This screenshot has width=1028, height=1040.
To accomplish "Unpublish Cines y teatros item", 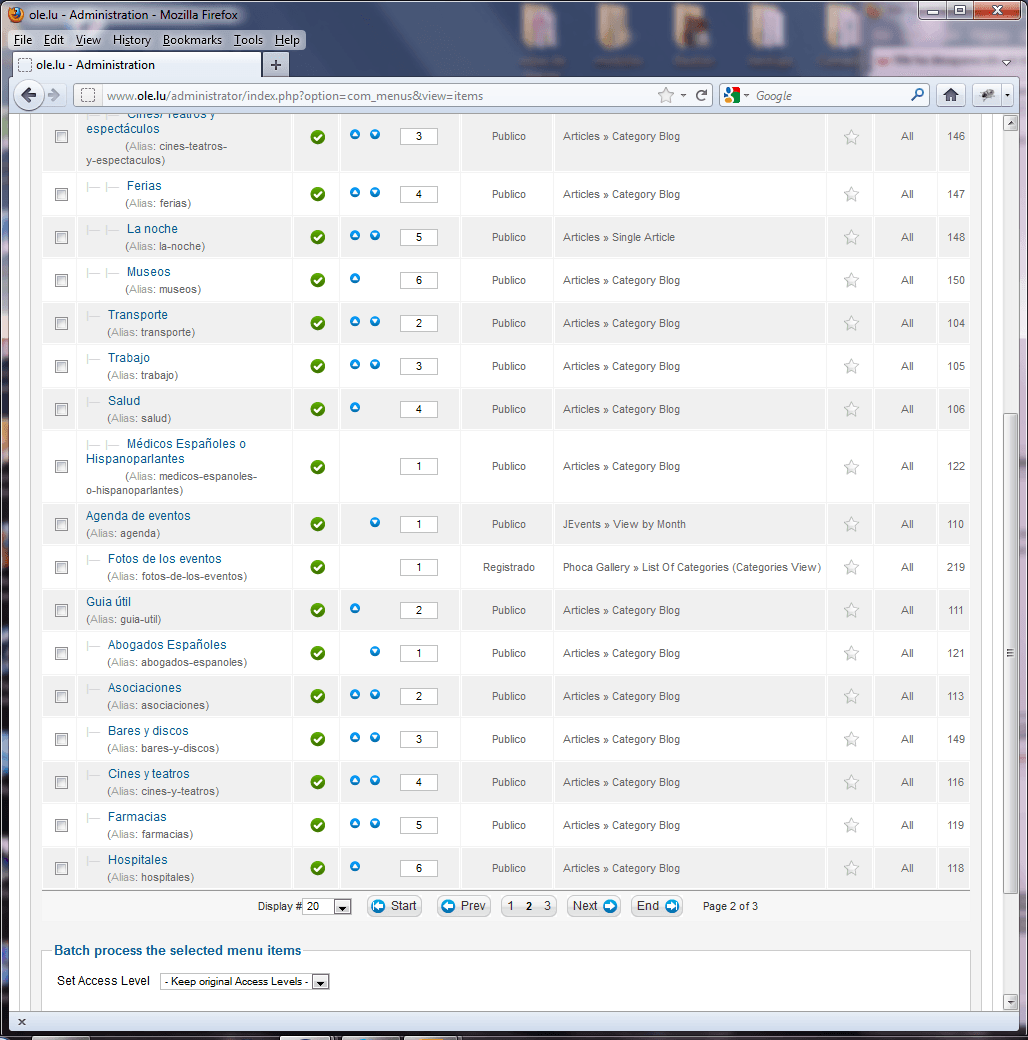I will [318, 782].
